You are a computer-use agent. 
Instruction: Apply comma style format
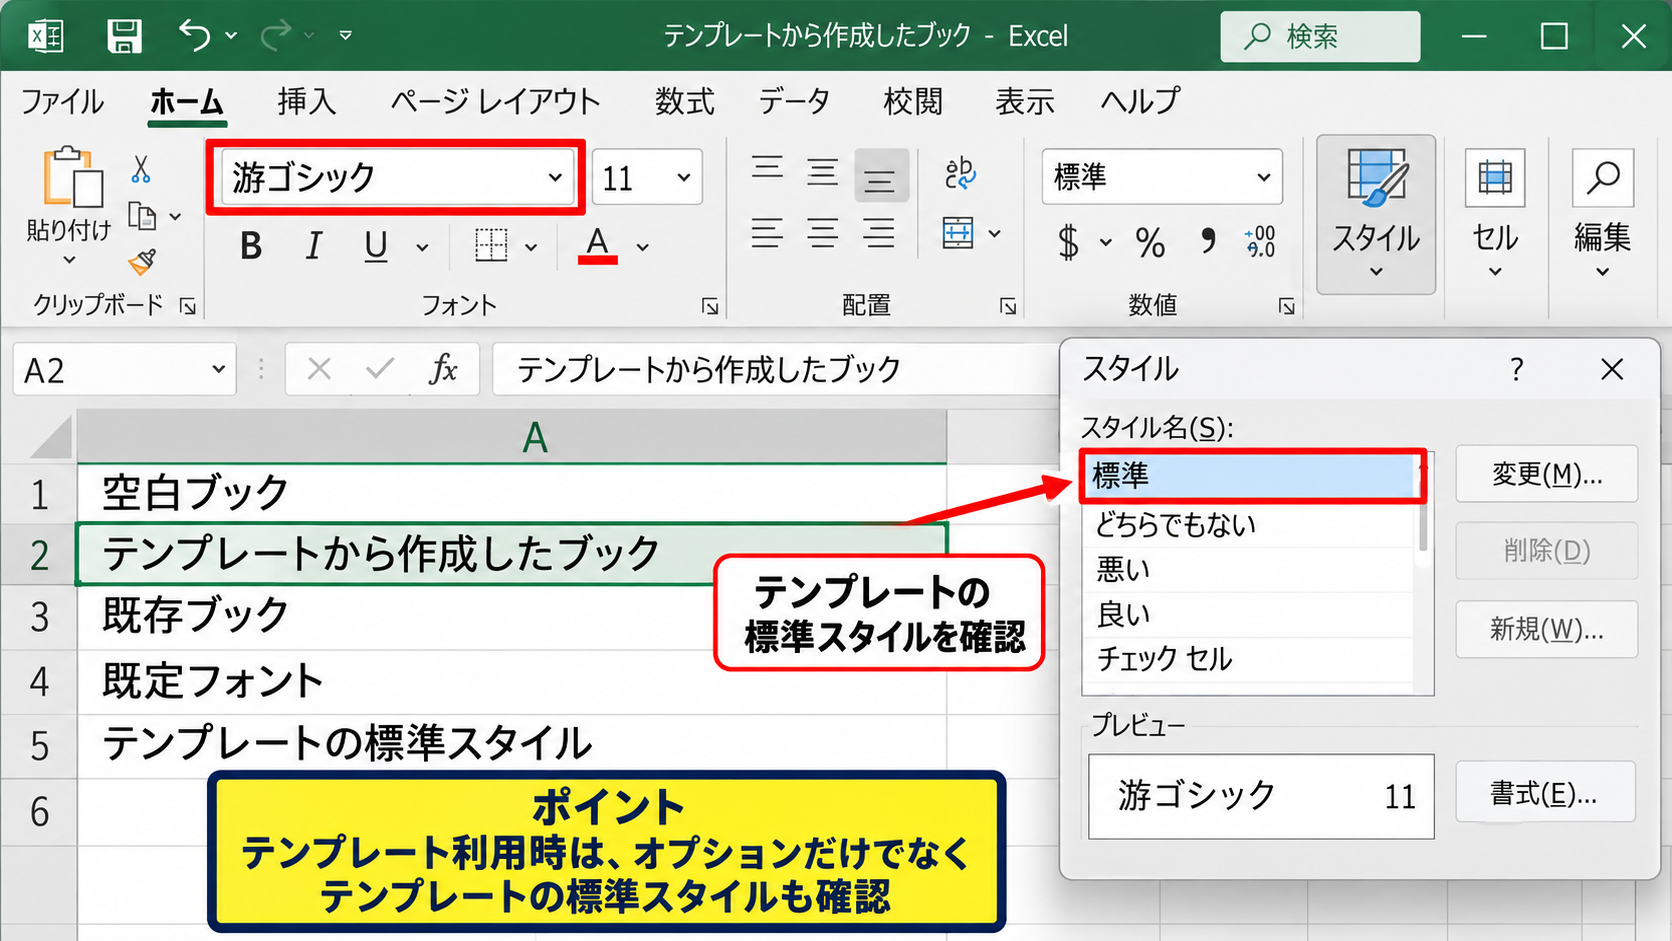point(1208,242)
